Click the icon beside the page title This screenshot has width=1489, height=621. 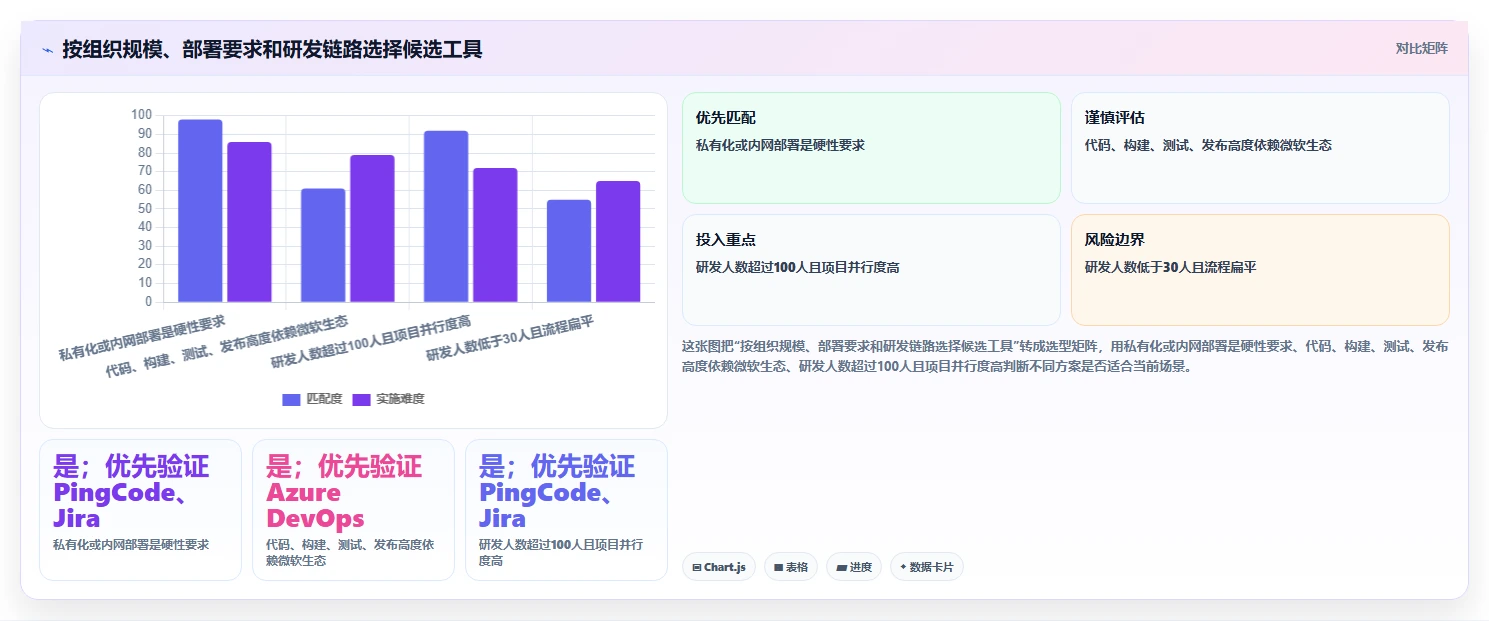(47, 49)
